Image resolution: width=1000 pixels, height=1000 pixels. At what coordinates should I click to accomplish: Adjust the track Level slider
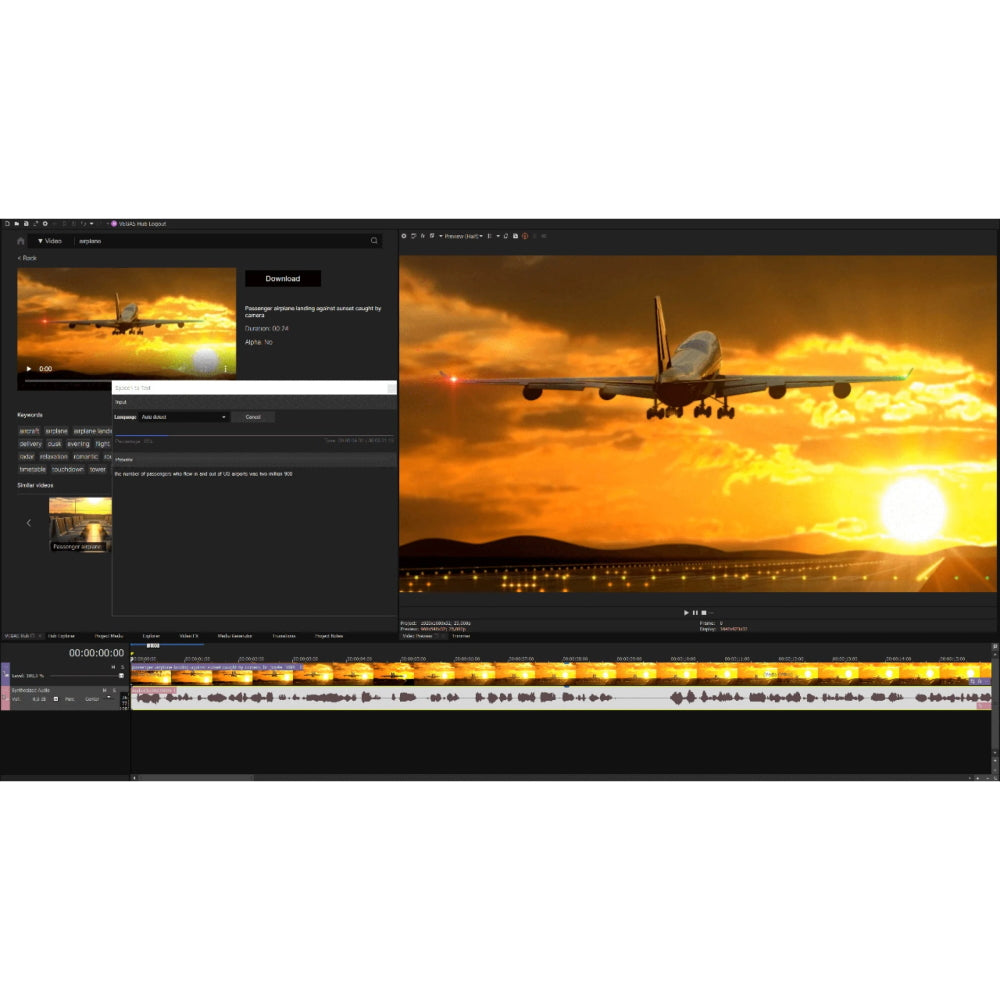click(x=120, y=675)
